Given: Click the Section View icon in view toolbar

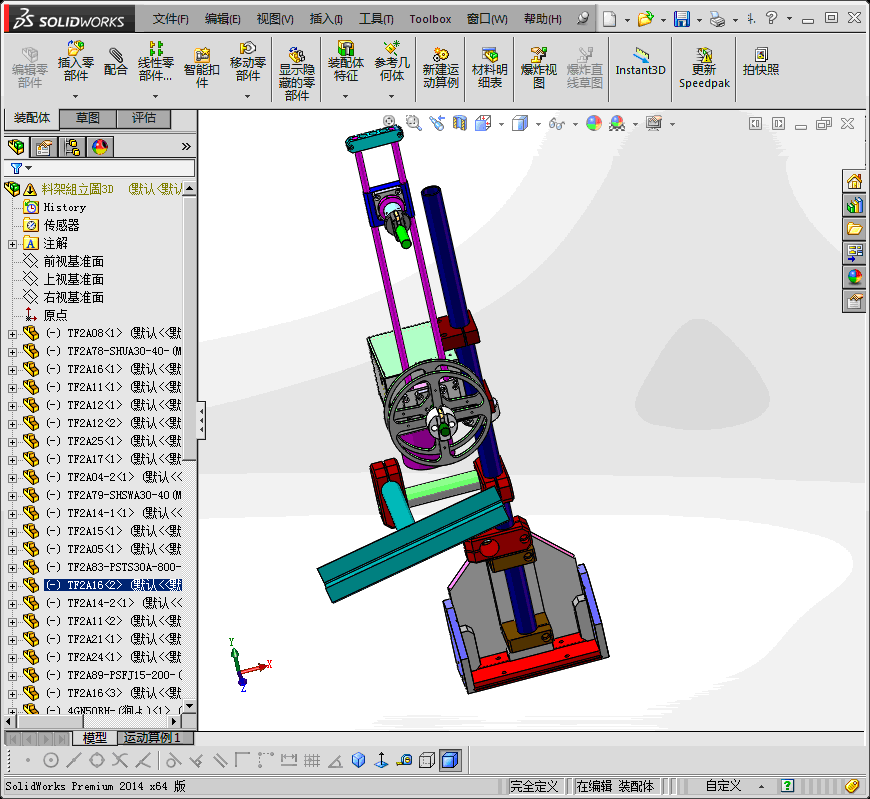Looking at the screenshot, I should pyautogui.click(x=460, y=123).
